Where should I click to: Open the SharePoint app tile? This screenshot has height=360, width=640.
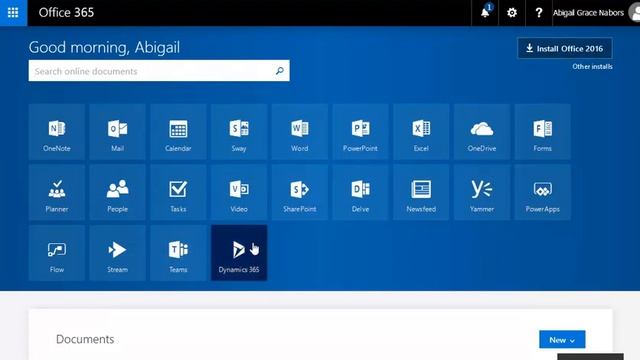pos(300,193)
